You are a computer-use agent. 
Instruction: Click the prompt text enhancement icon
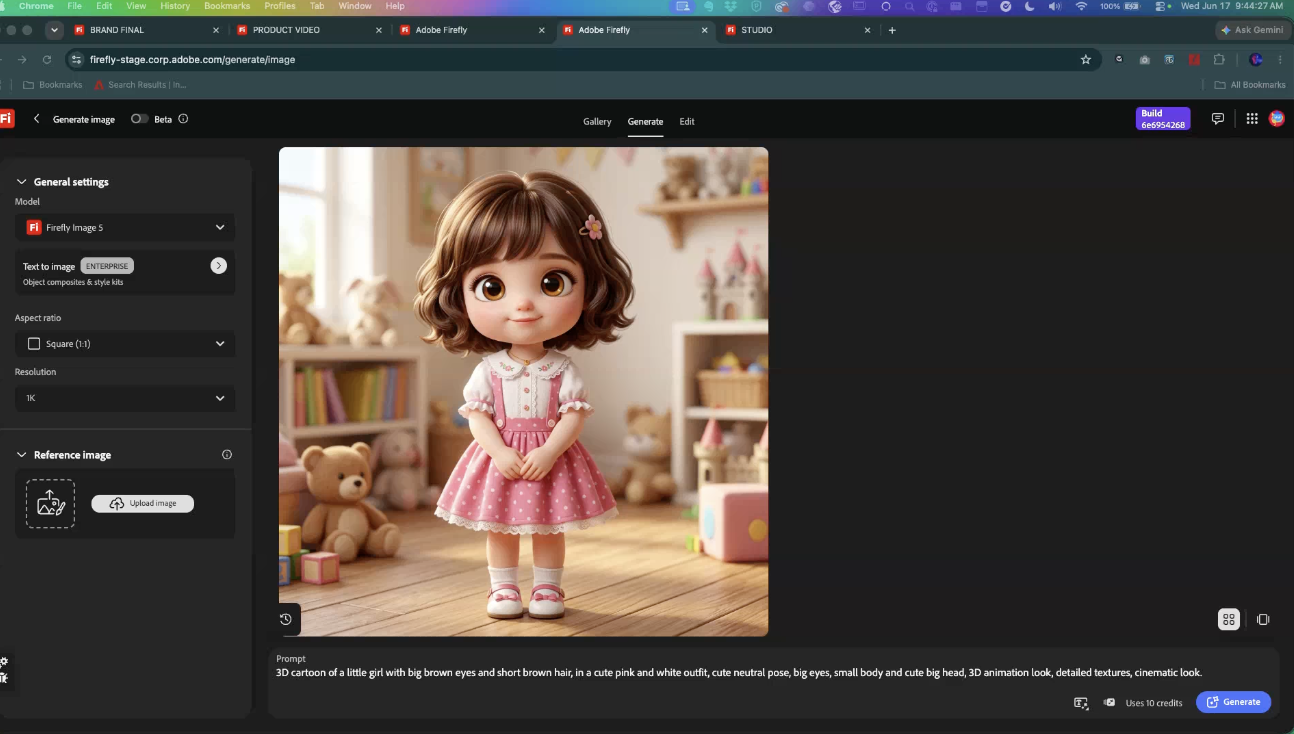pyautogui.click(x=1081, y=703)
